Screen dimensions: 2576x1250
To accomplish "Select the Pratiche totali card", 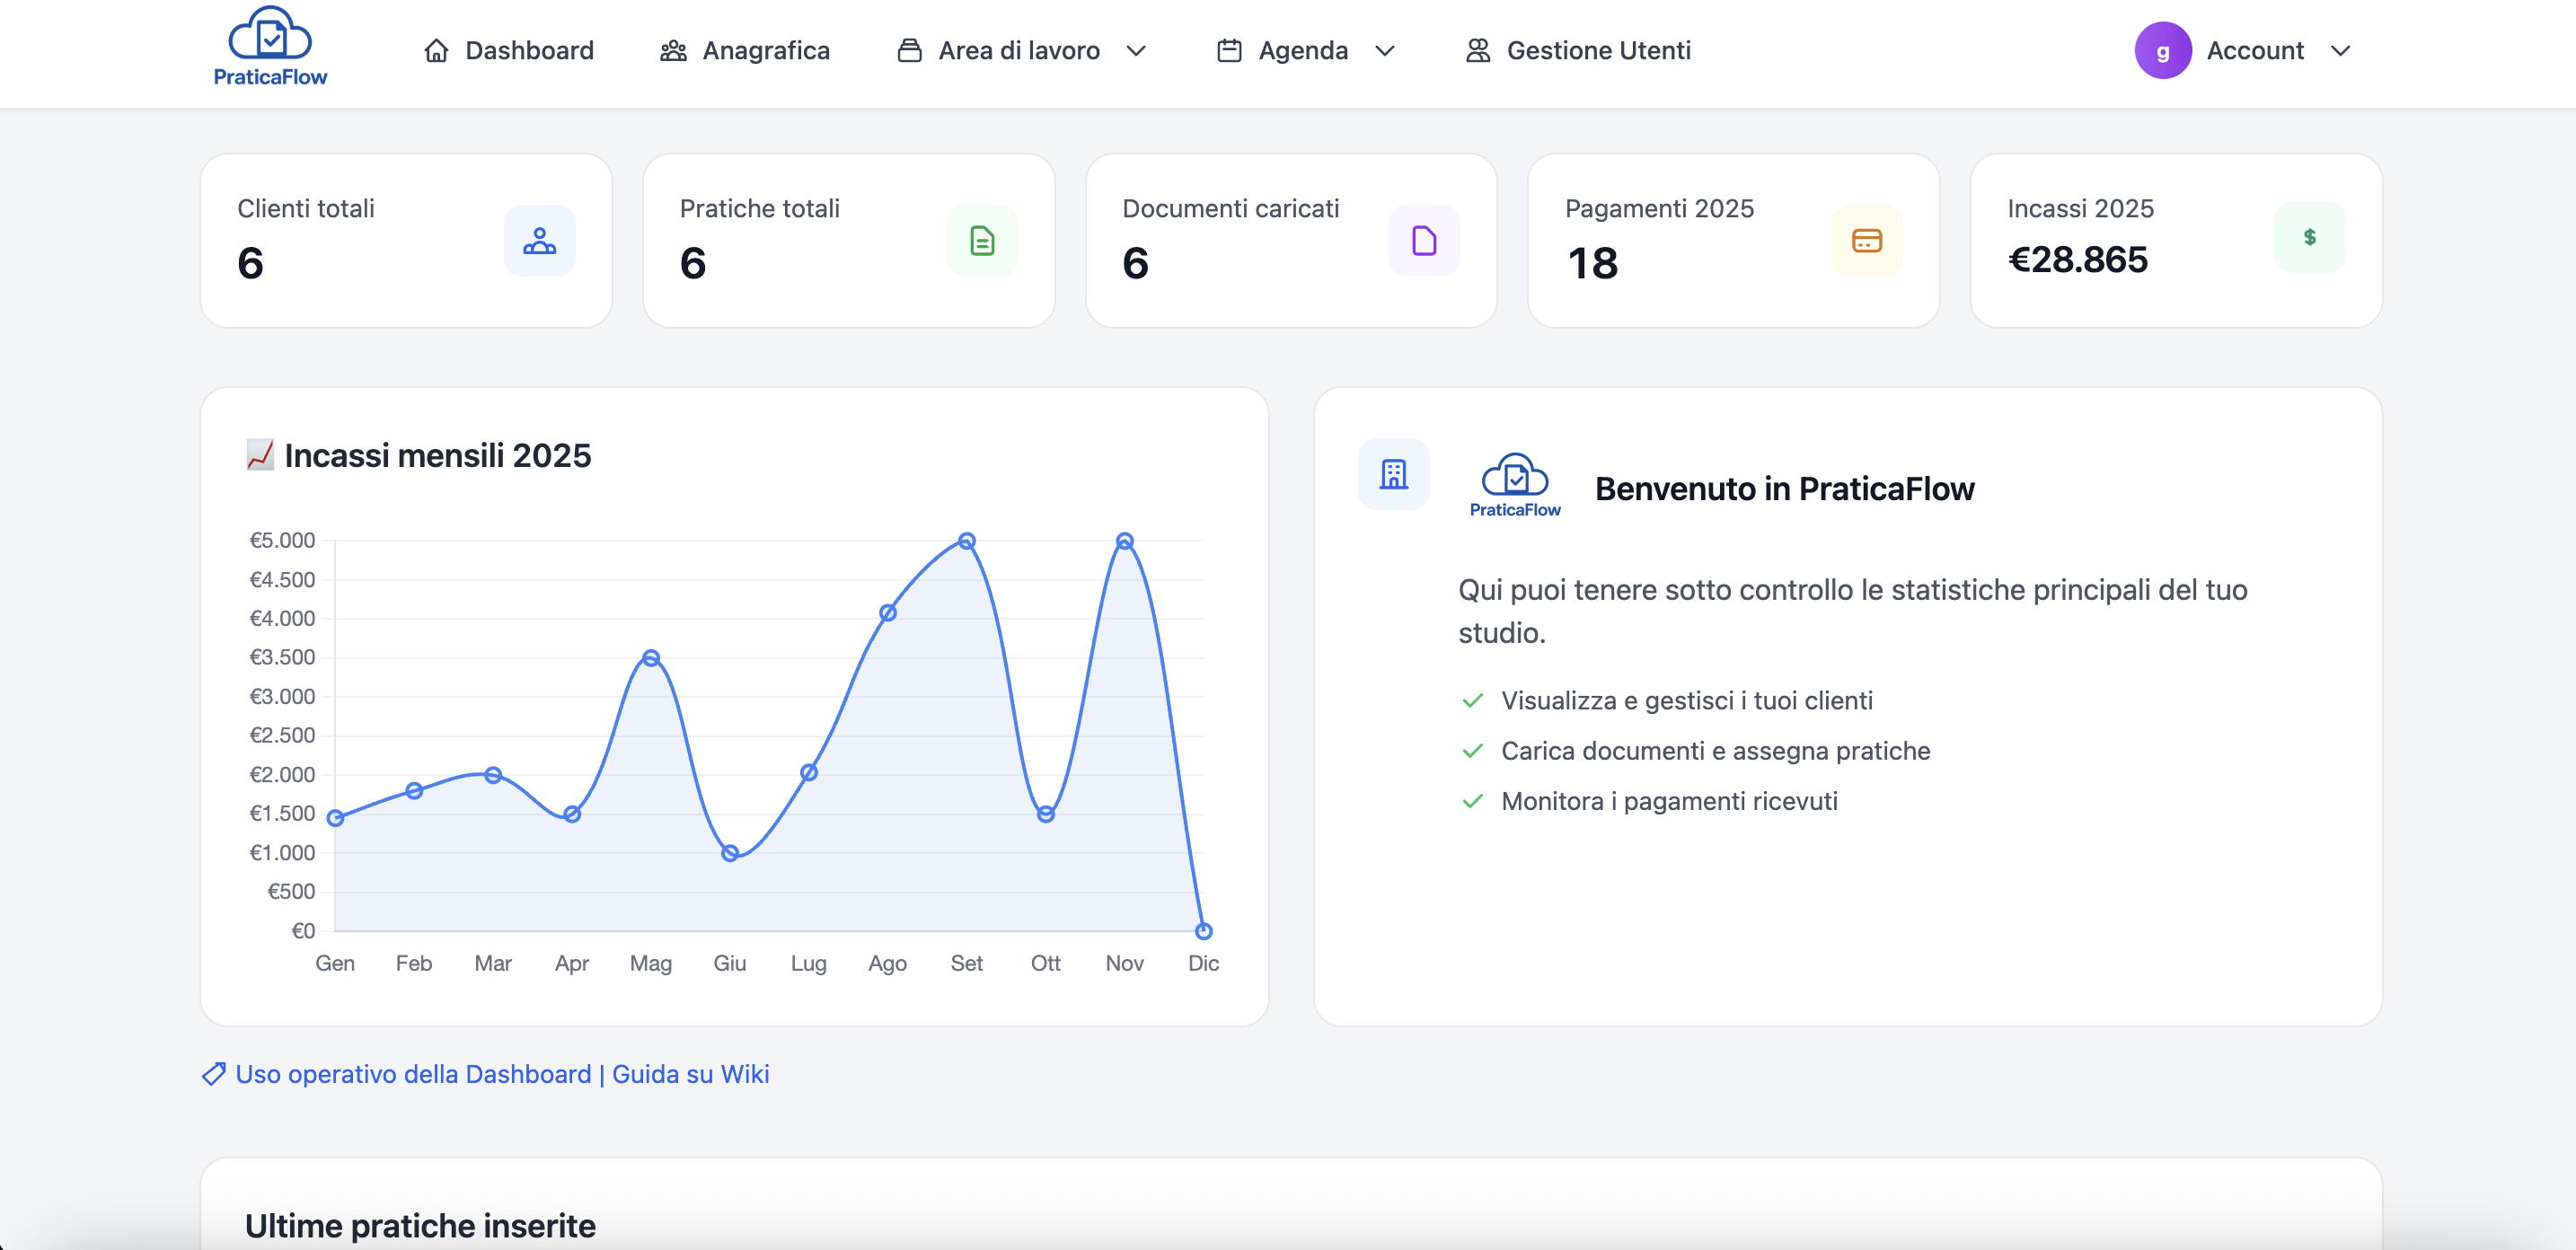I will pyautogui.click(x=848, y=240).
